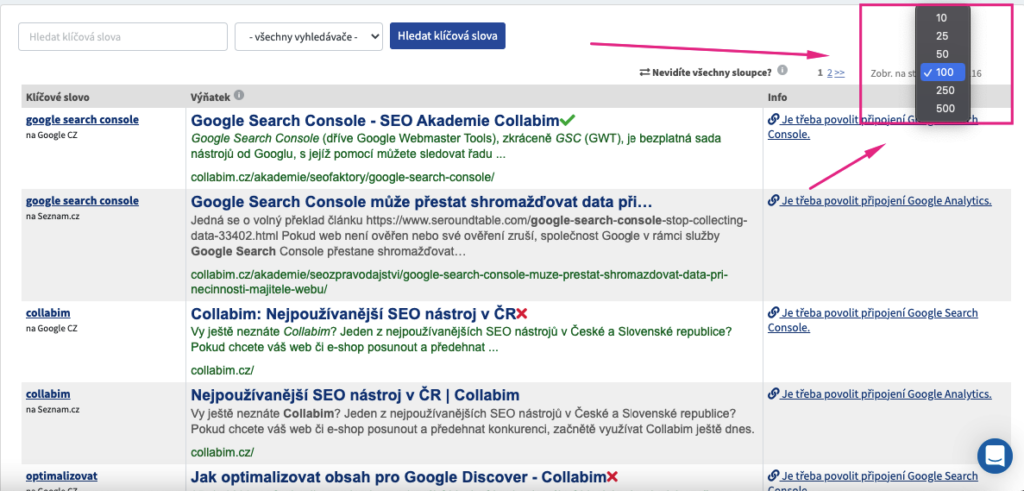Open collabim keyword on Google CZ
The height and width of the screenshot is (491, 1024).
coord(48,313)
